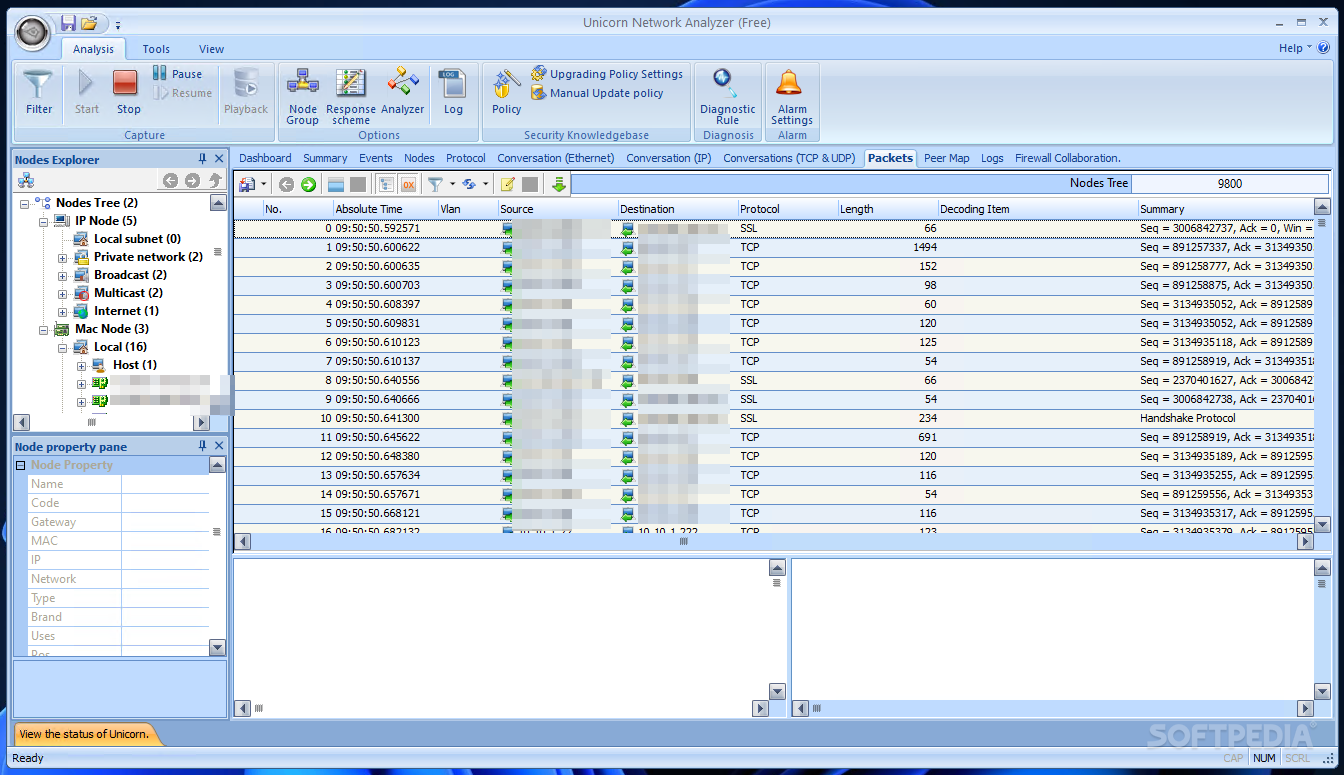The width and height of the screenshot is (1344, 775).
Task: Open the Playback tool
Action: (246, 92)
